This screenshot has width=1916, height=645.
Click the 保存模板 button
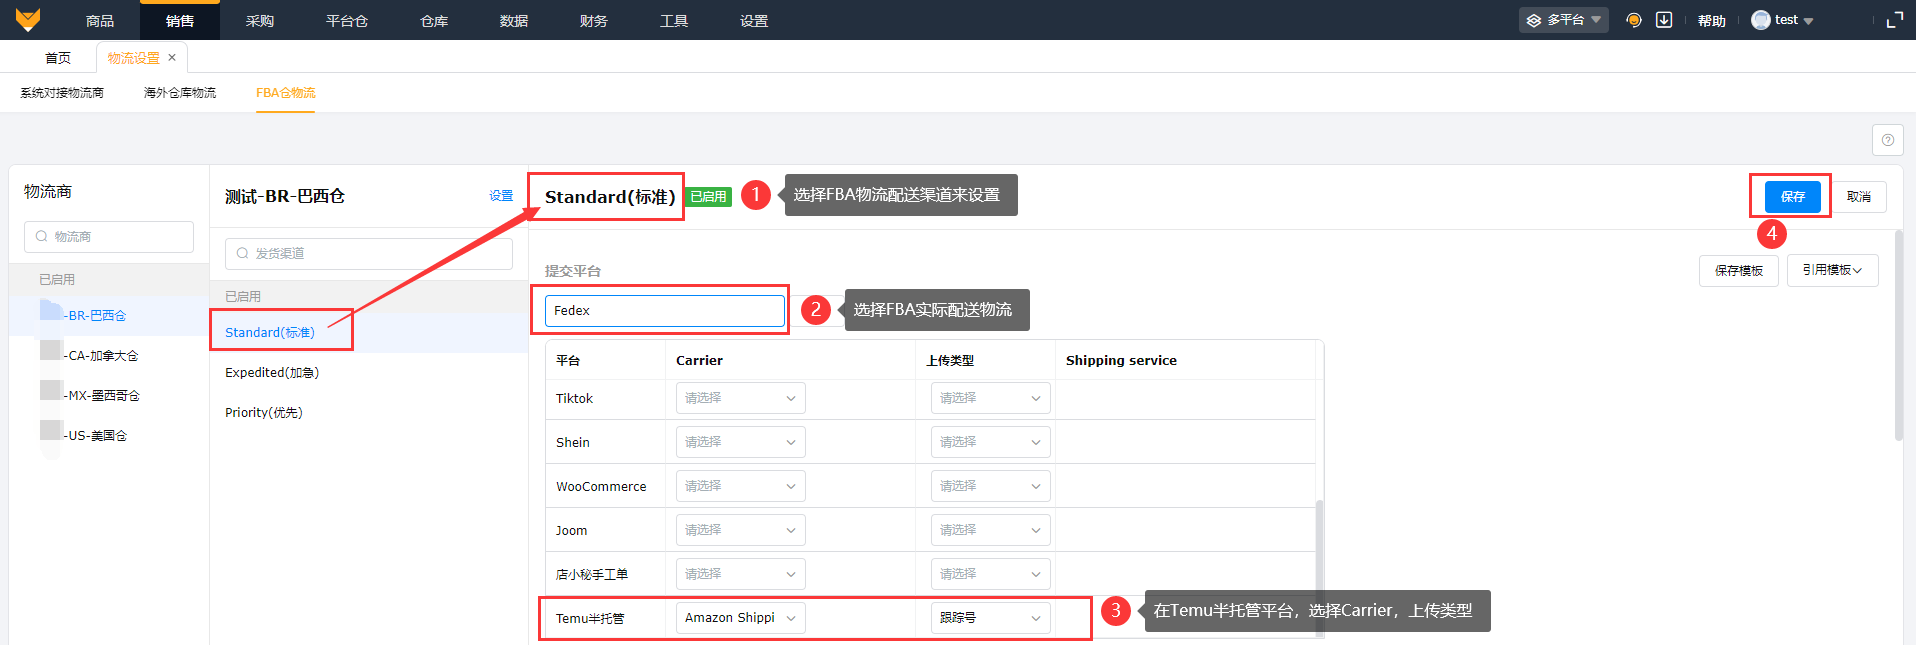1739,270
